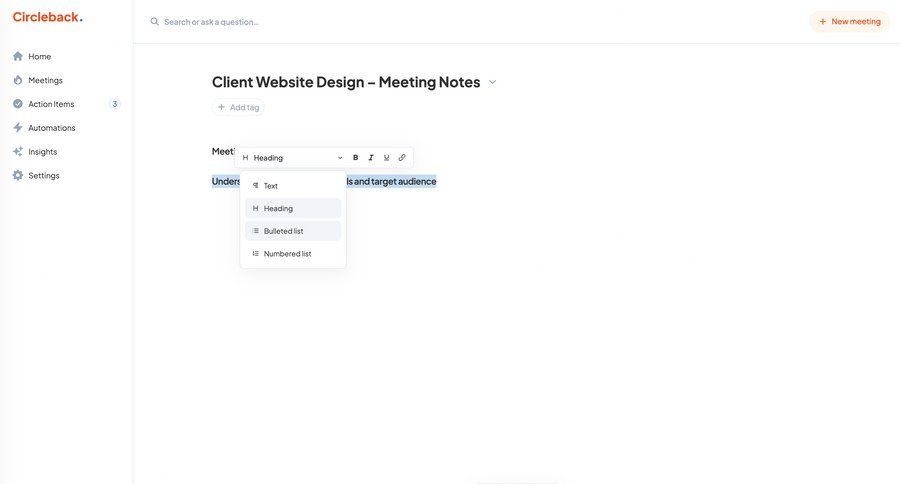Viewport: 900px width, 484px height.
Task: Click the Action Items checkmark icon
Action: [x=18, y=104]
